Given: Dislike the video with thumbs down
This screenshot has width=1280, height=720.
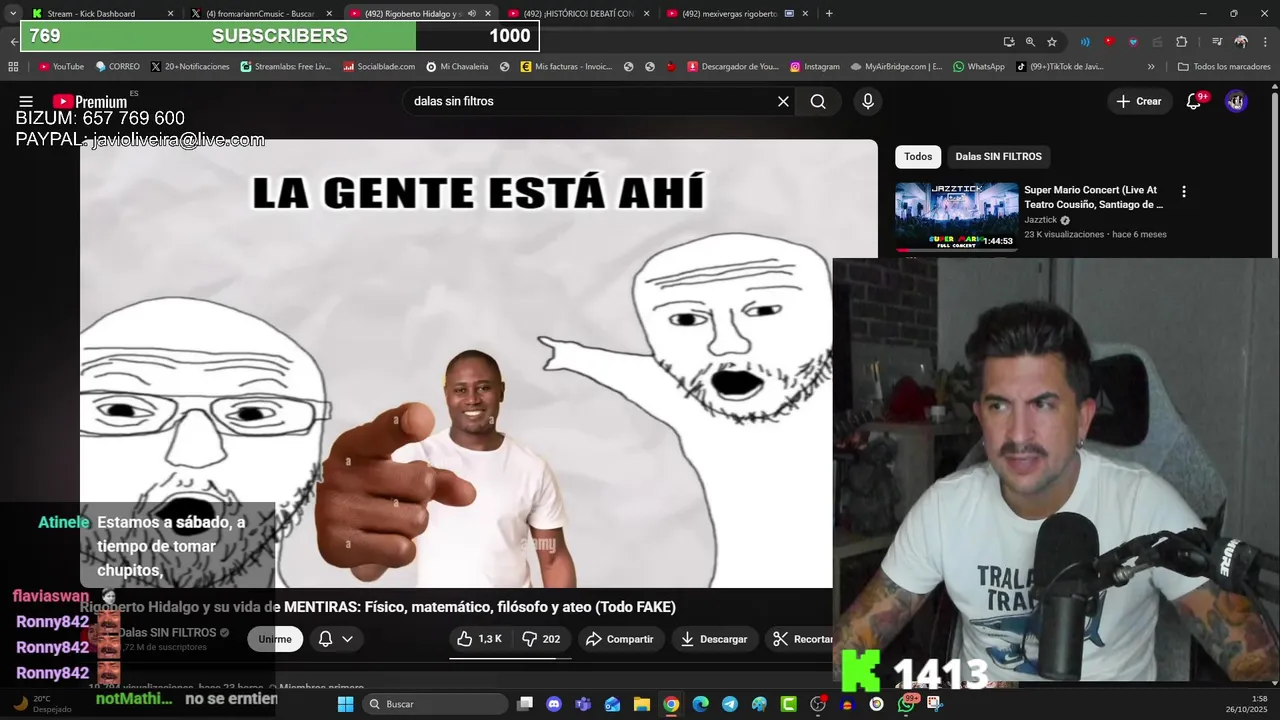Looking at the screenshot, I should click(x=541, y=639).
